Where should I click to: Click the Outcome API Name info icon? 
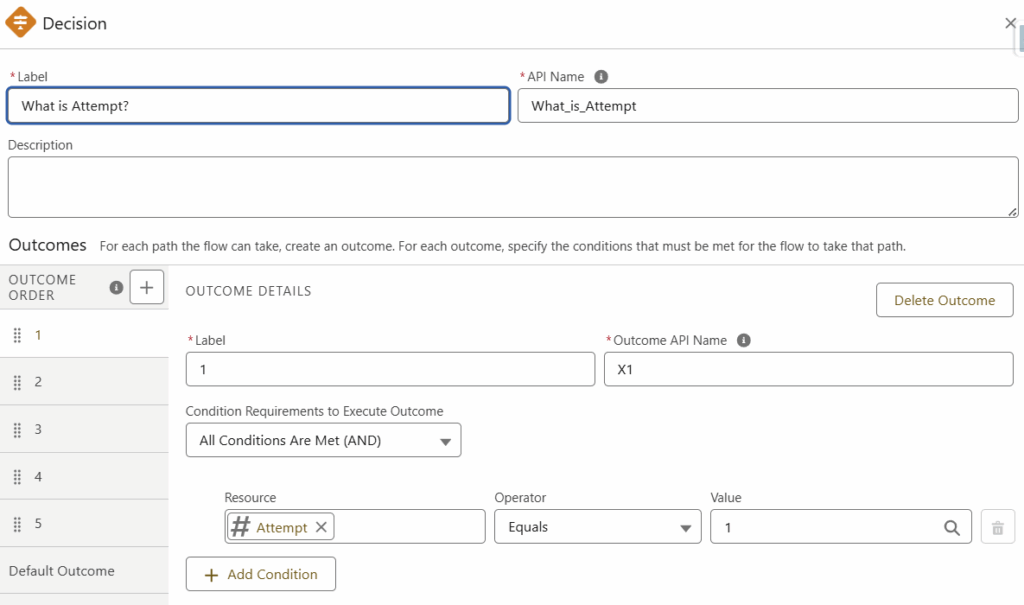(743, 340)
